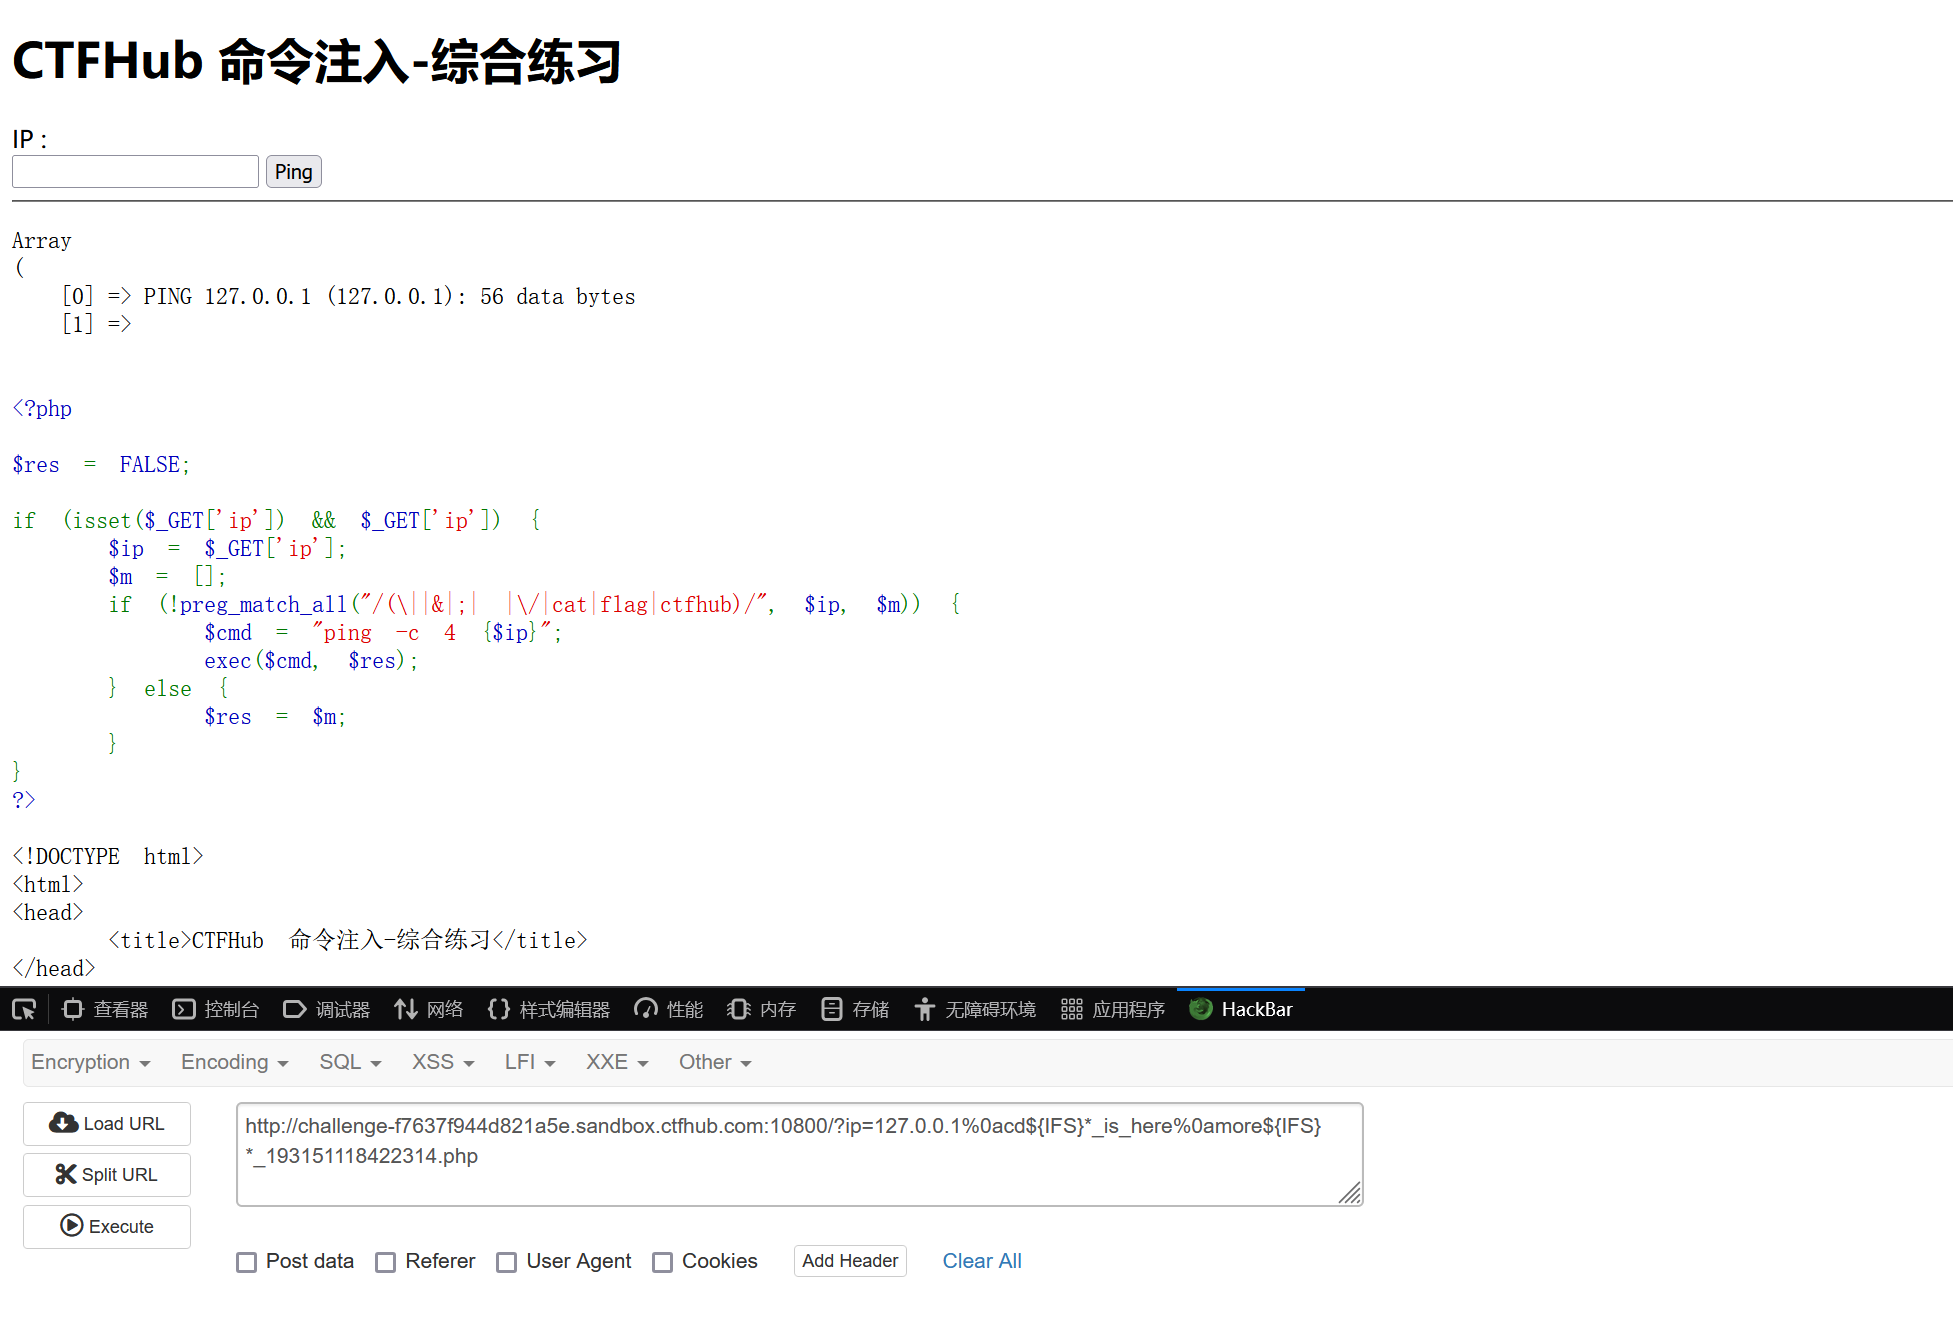Image resolution: width=1953 pixels, height=1317 pixels.
Task: Toggle the Cookies checkbox
Action: click(662, 1262)
